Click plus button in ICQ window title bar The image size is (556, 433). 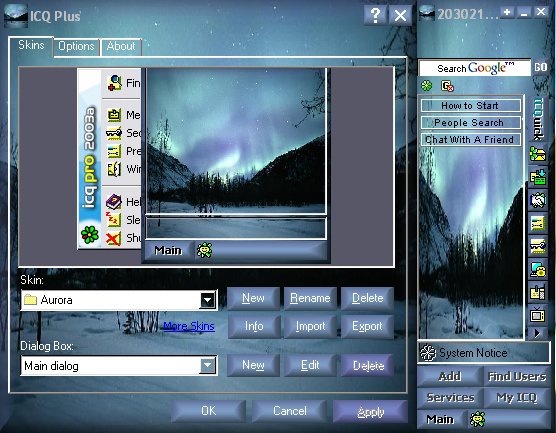click(x=507, y=12)
